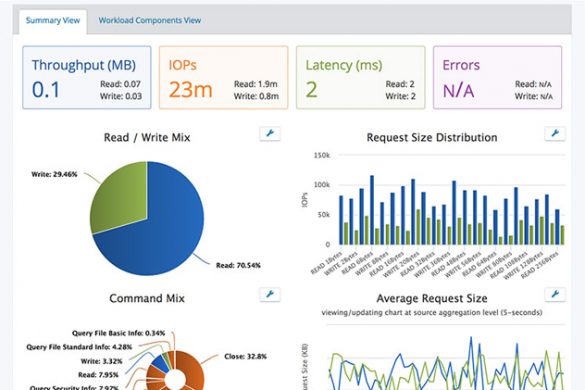Click 'Read: 70.54%' pie label
This screenshot has height=390, width=585.
click(x=238, y=265)
